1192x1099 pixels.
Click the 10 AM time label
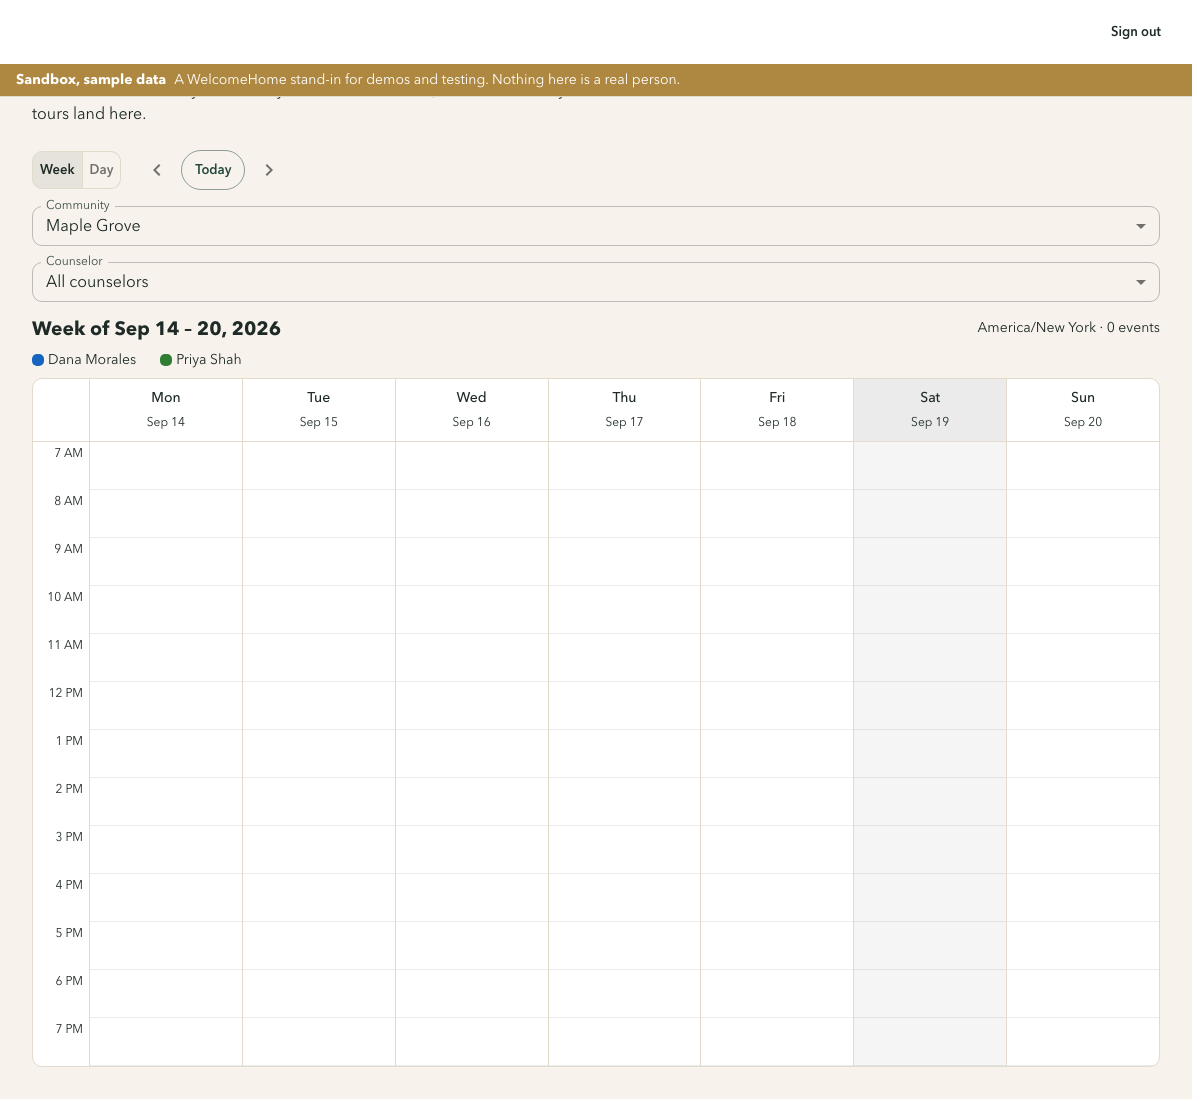coord(65,597)
